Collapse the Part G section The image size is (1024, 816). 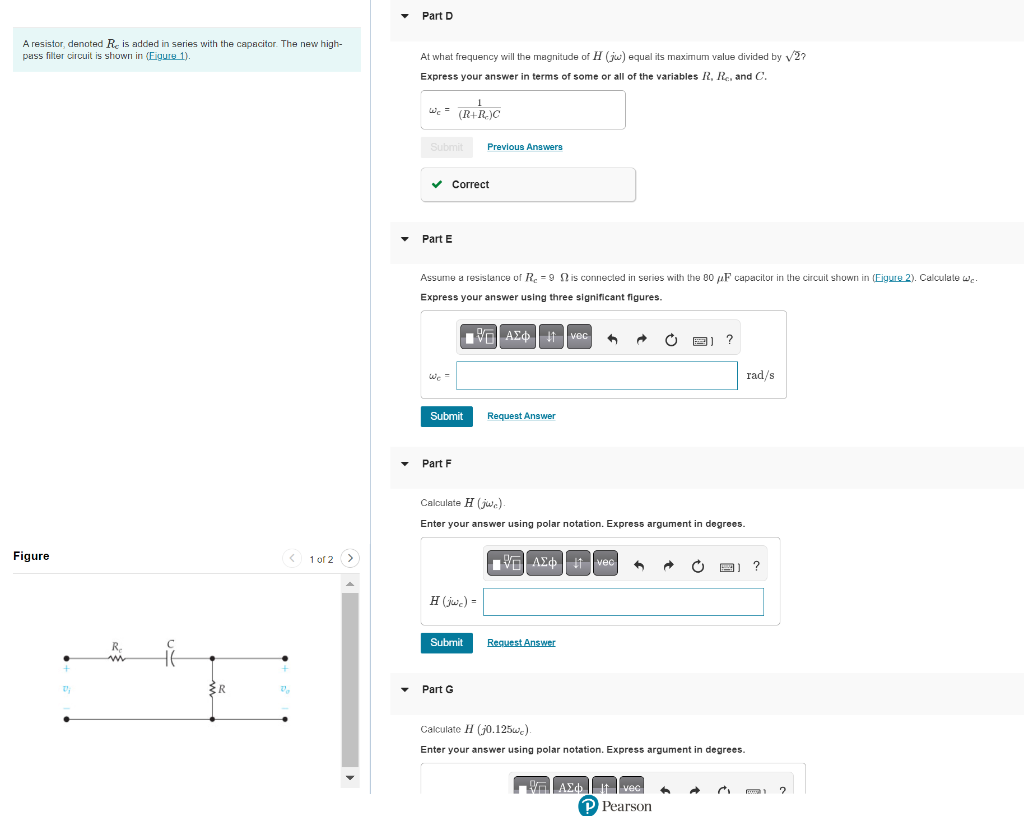pos(404,689)
